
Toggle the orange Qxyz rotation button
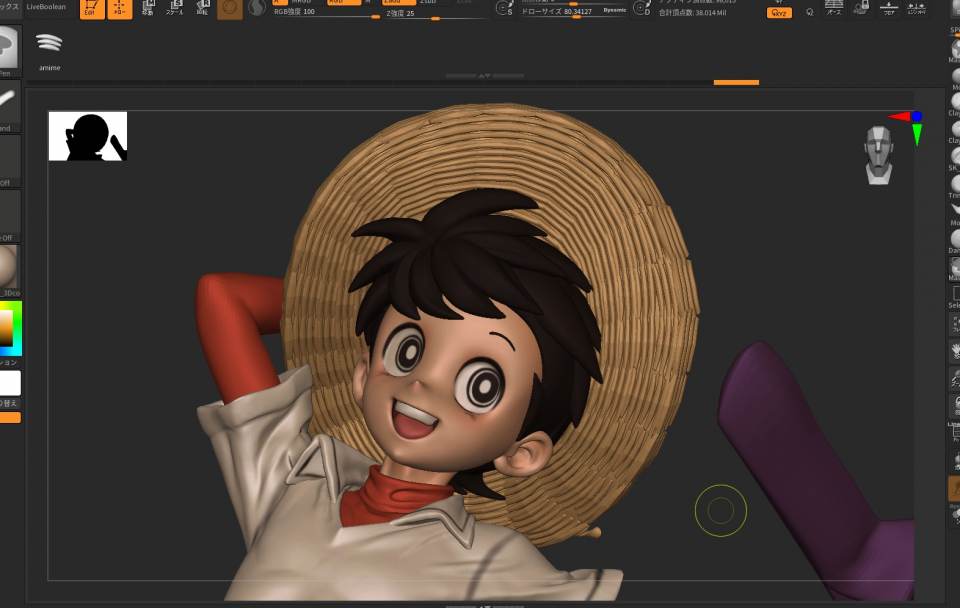tap(779, 13)
